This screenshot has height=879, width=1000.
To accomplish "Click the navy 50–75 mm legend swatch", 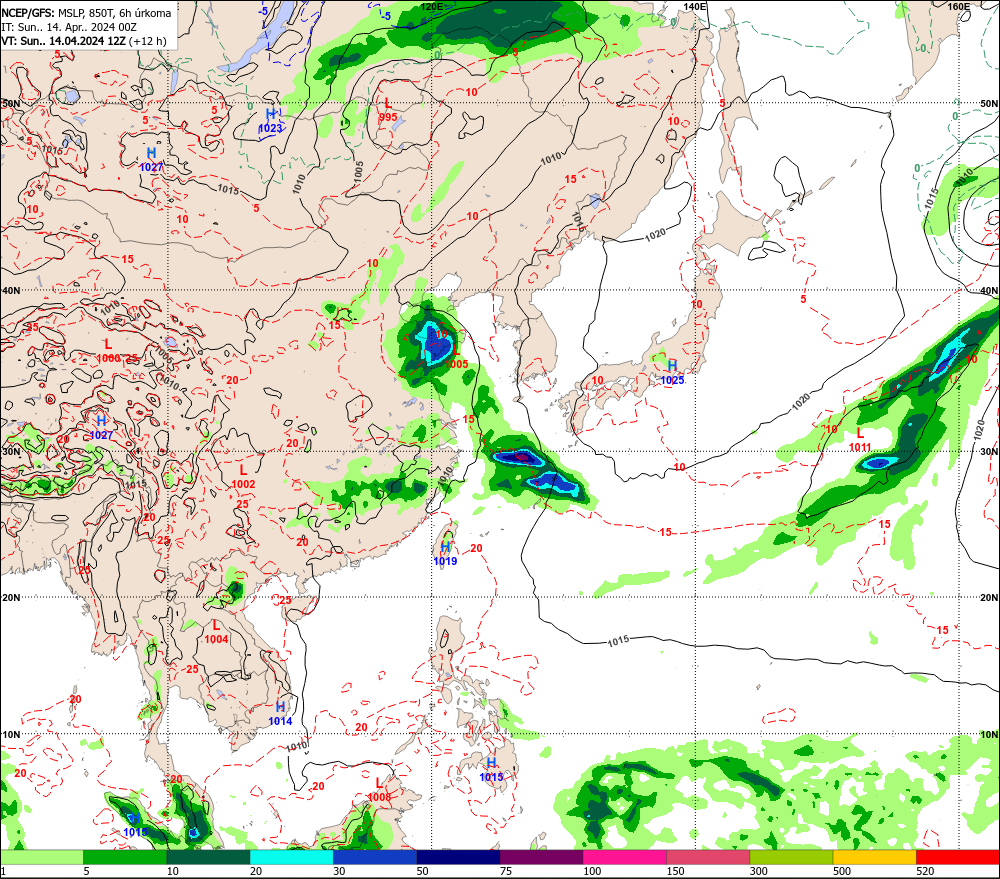I will click(x=458, y=857).
